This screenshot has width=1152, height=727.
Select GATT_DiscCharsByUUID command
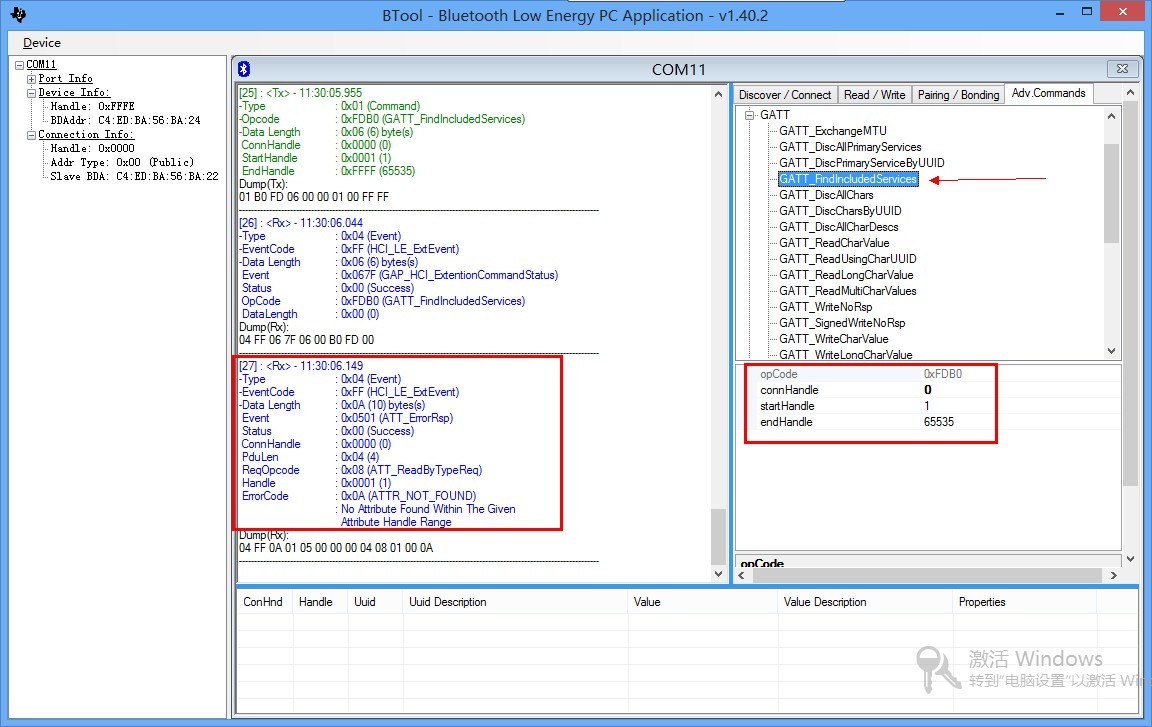840,211
